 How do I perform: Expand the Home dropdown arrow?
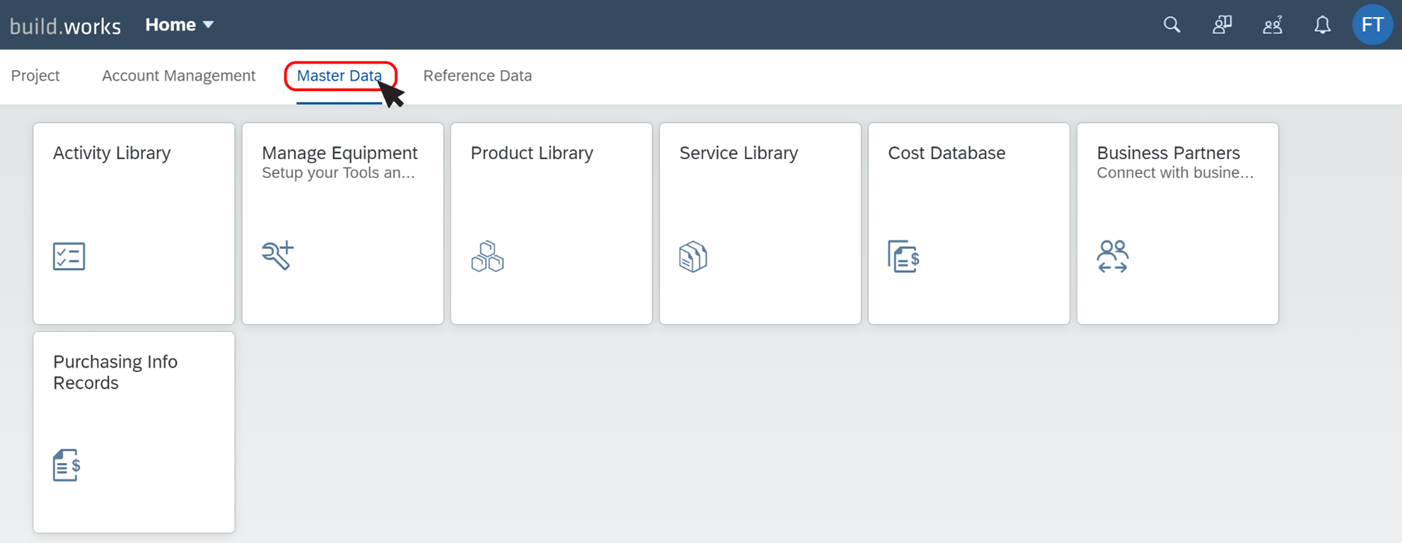pos(208,25)
